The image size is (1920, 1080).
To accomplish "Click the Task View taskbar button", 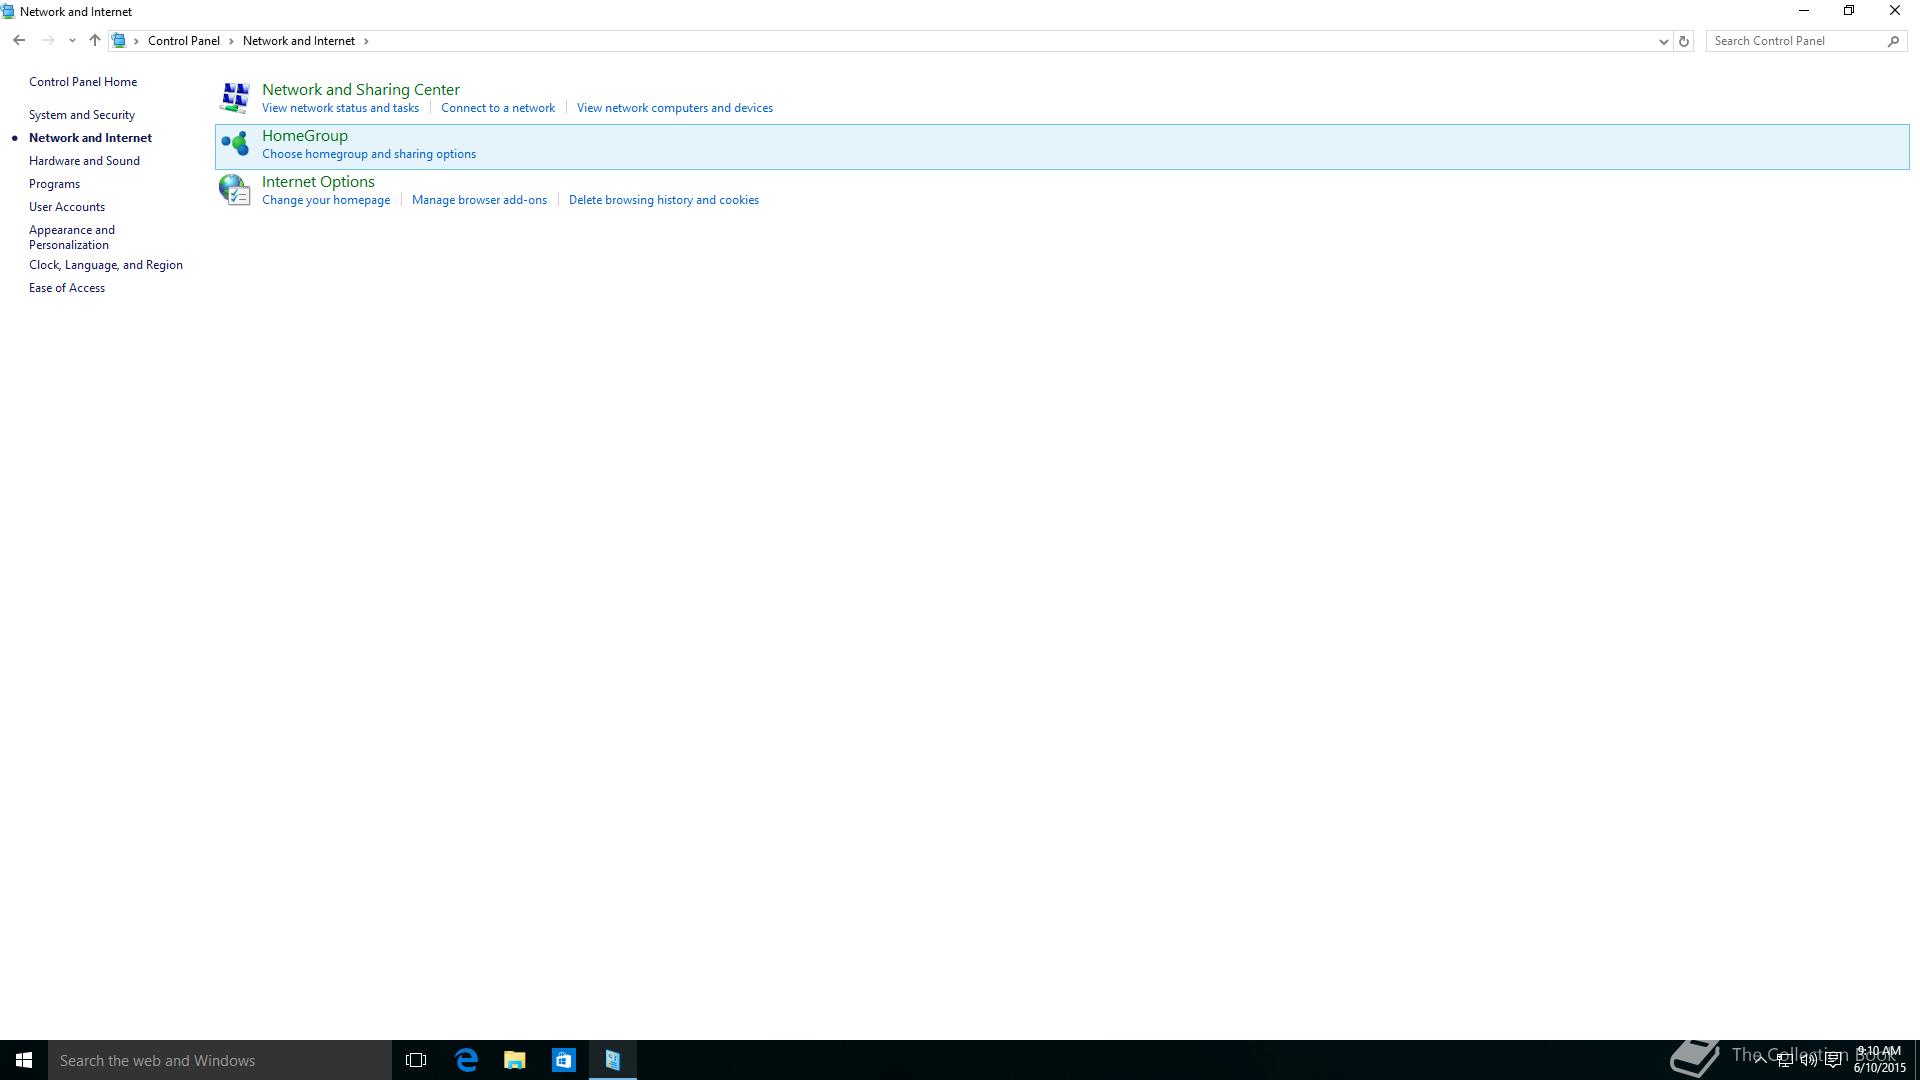I will [416, 1060].
